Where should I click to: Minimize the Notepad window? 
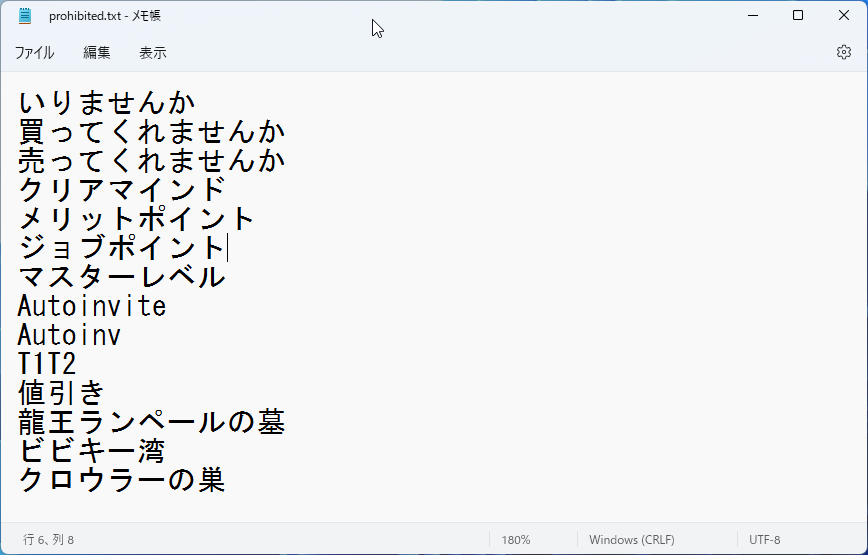tap(753, 15)
